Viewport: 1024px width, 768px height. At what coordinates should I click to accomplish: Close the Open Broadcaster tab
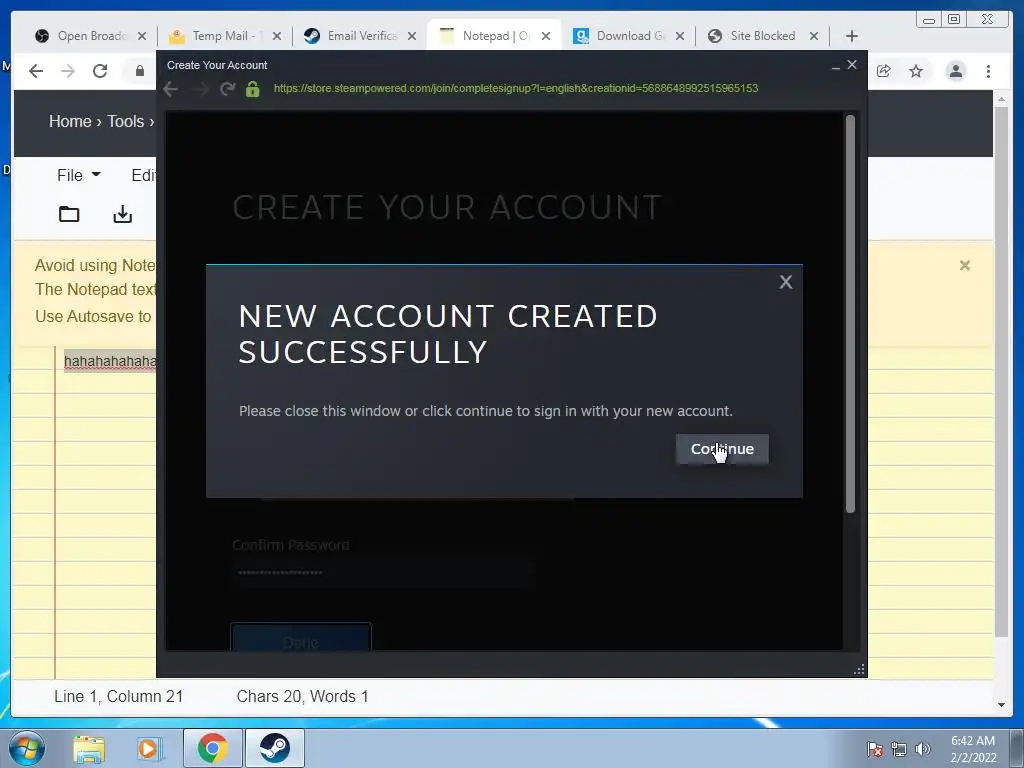coord(142,36)
